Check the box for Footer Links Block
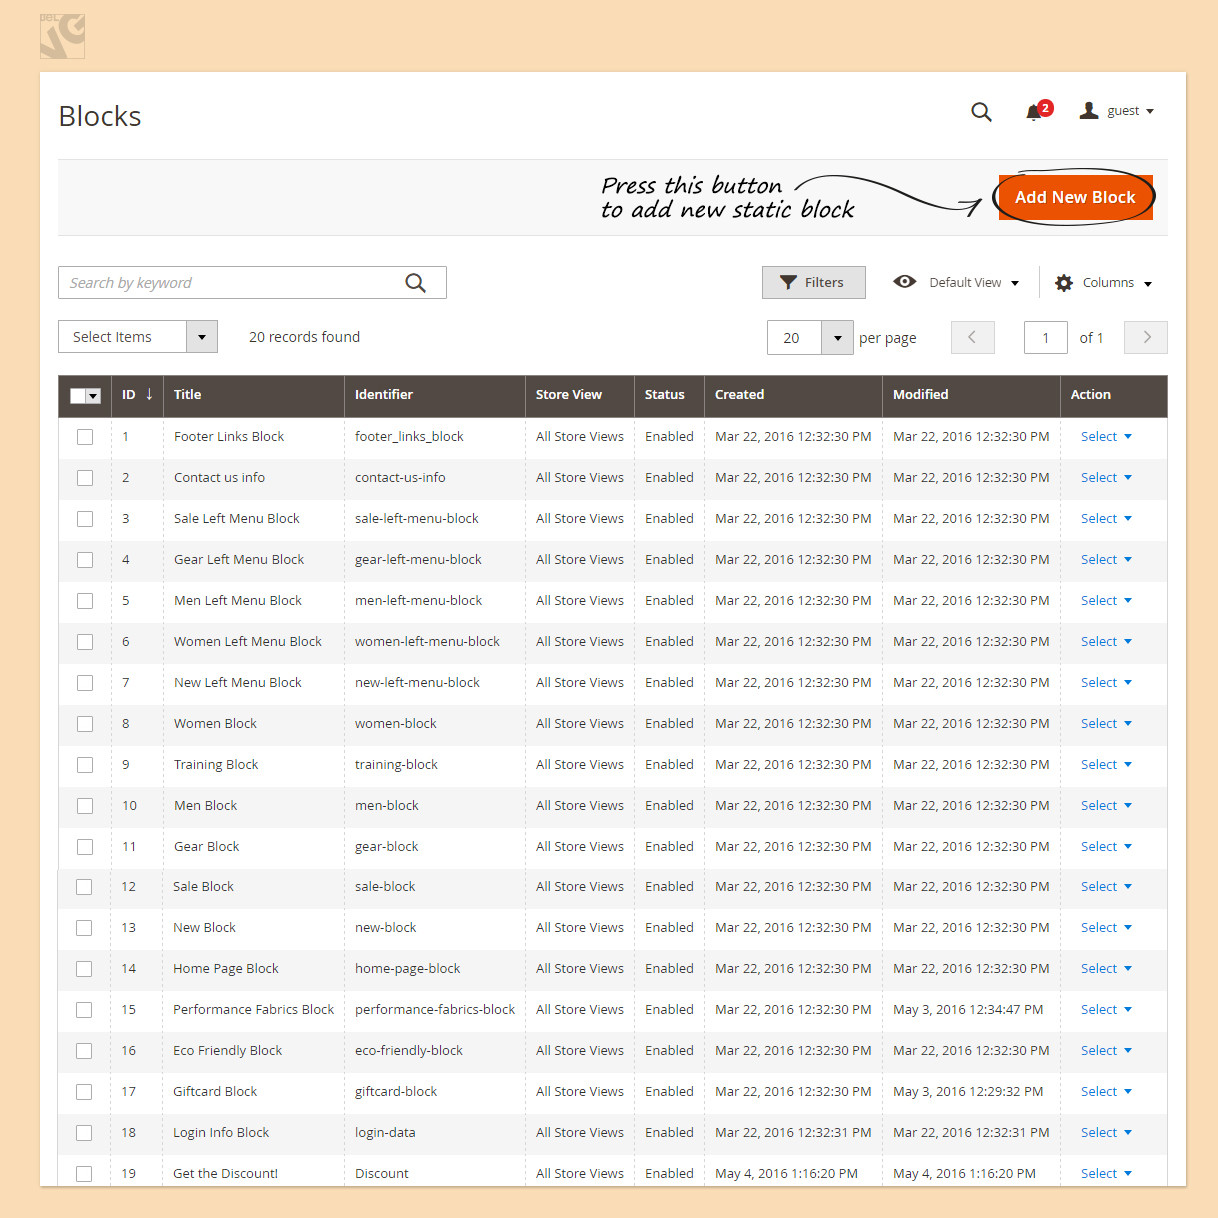 pyautogui.click(x=85, y=437)
